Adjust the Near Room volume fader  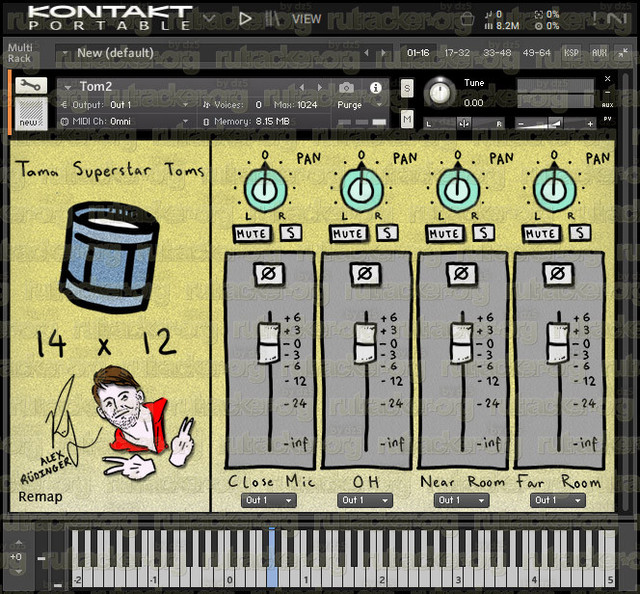(462, 343)
